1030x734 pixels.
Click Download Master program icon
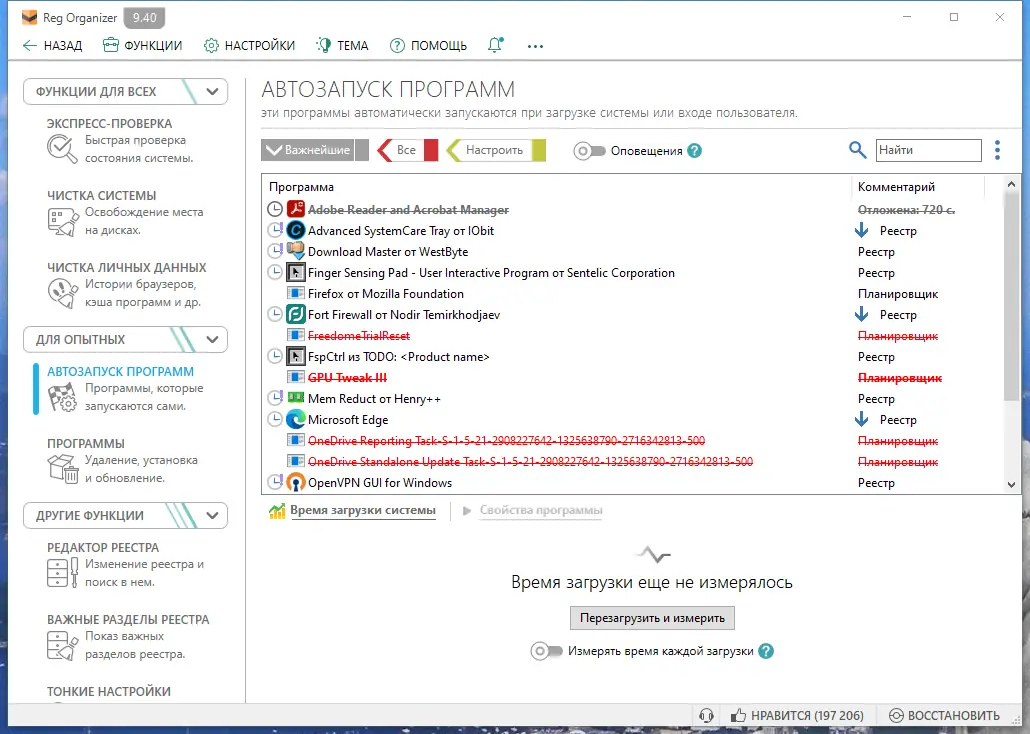click(296, 251)
